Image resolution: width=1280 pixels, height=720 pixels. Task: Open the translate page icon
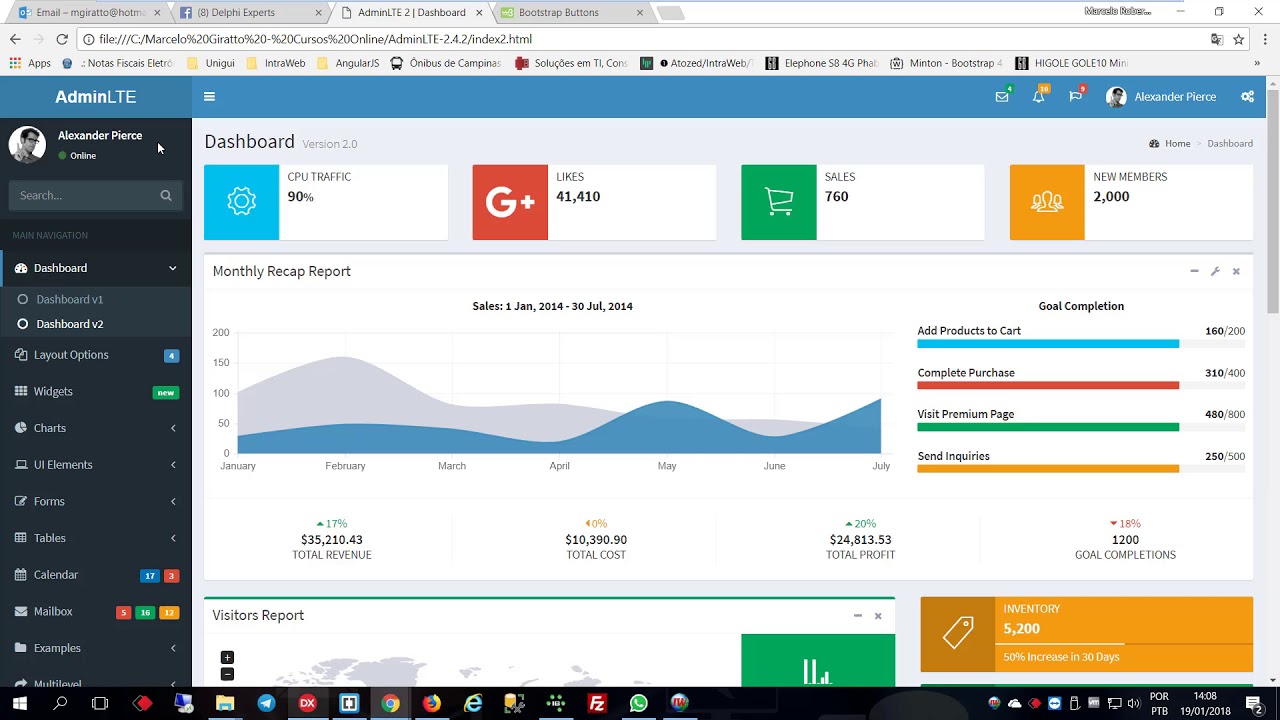pos(1216,39)
